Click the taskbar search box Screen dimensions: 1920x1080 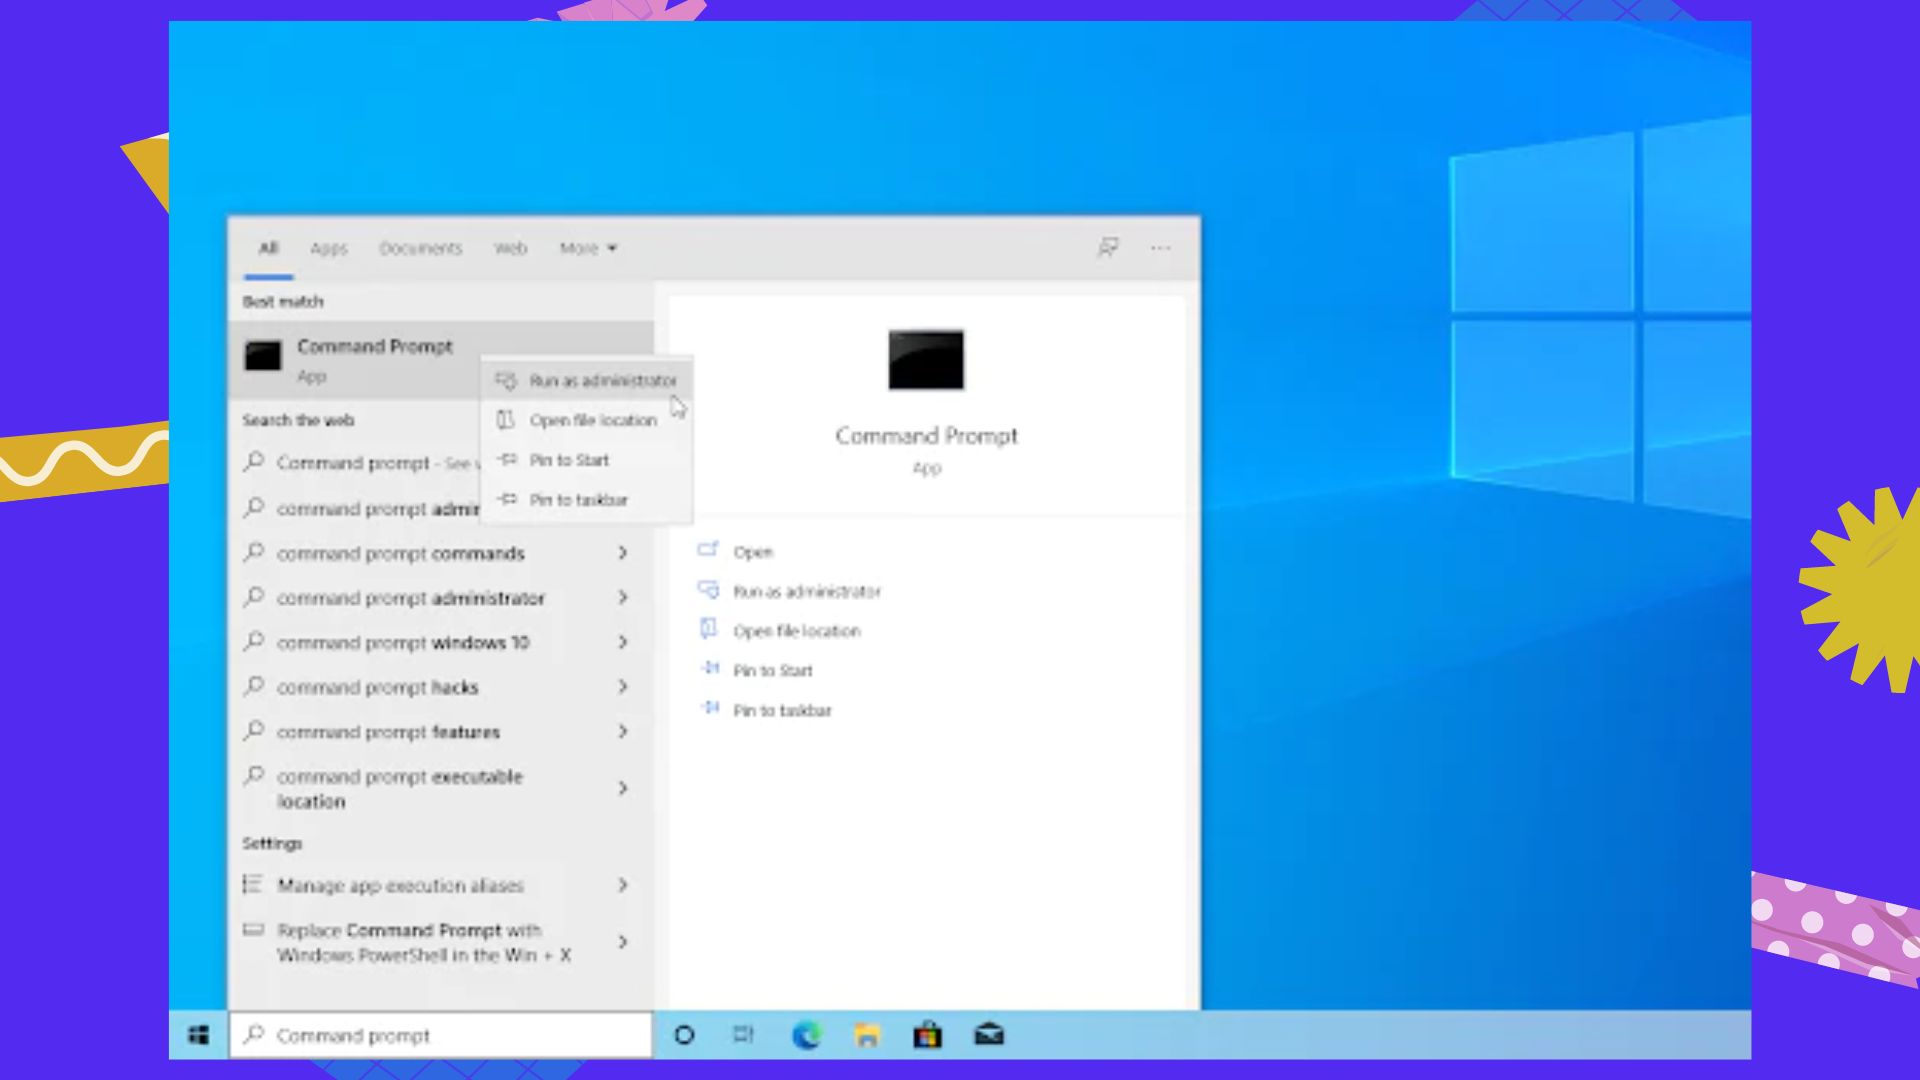point(441,1035)
